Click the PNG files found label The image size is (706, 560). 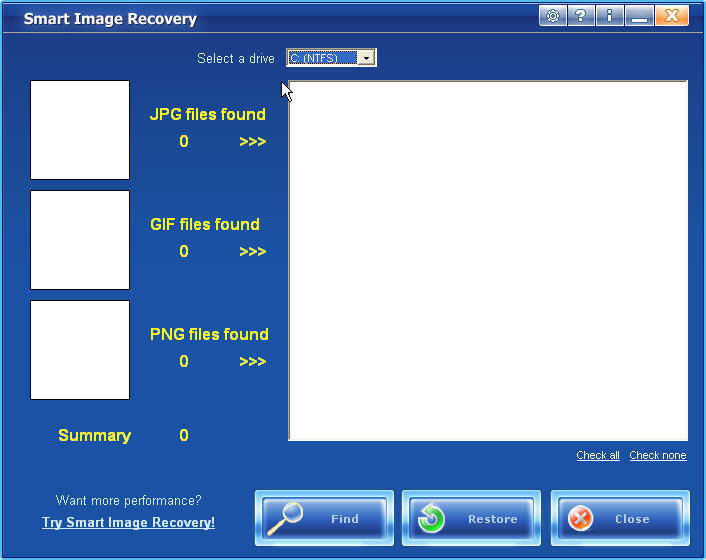209,334
